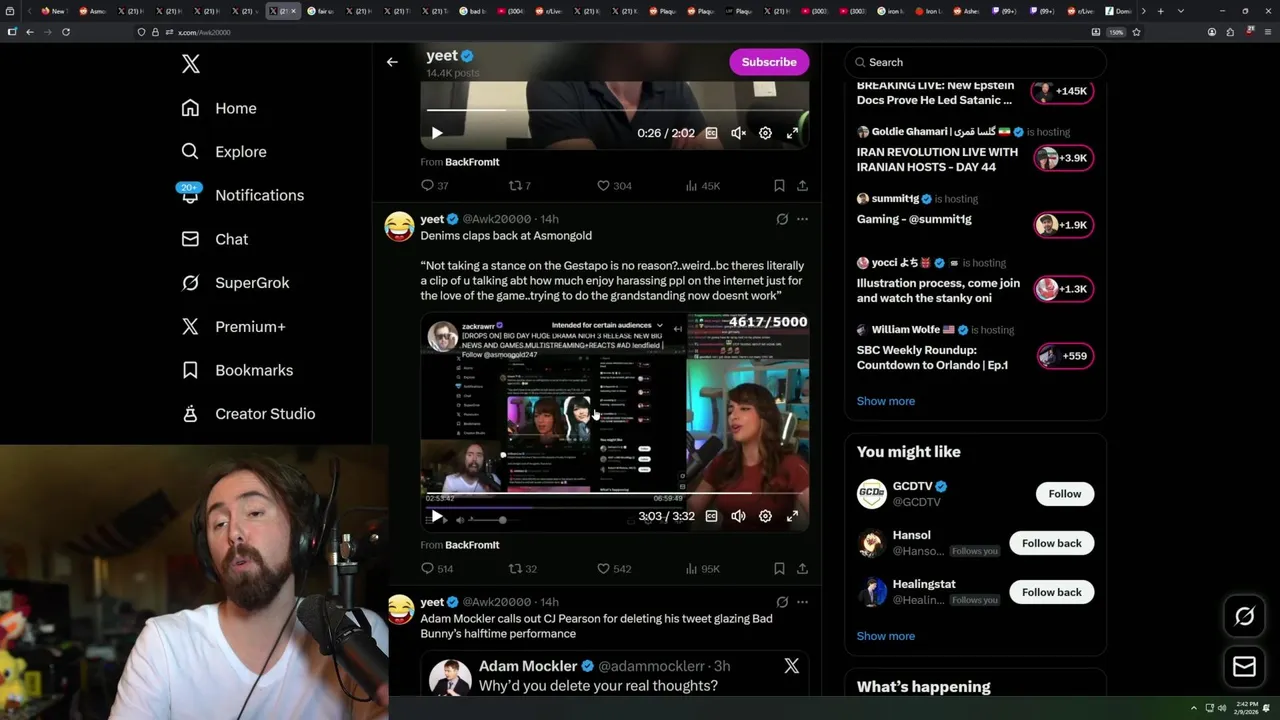The height and width of the screenshot is (720, 1280).
Task: Click the Search field
Action: 975,62
